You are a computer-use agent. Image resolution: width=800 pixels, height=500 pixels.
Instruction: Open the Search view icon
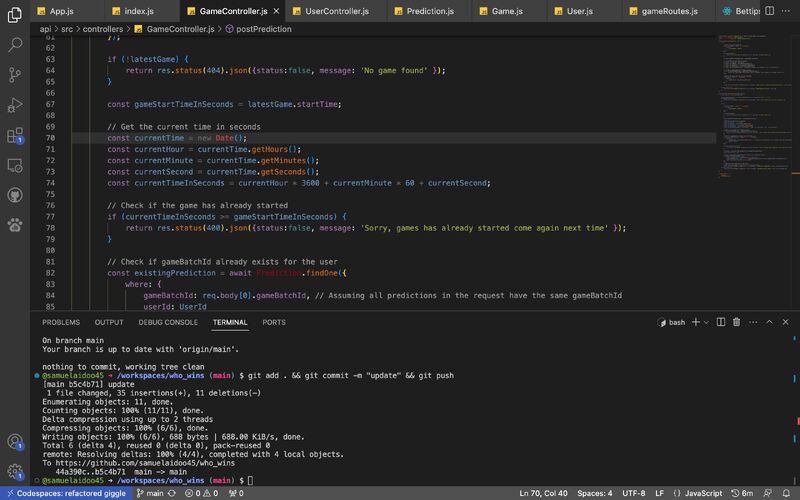click(15, 45)
